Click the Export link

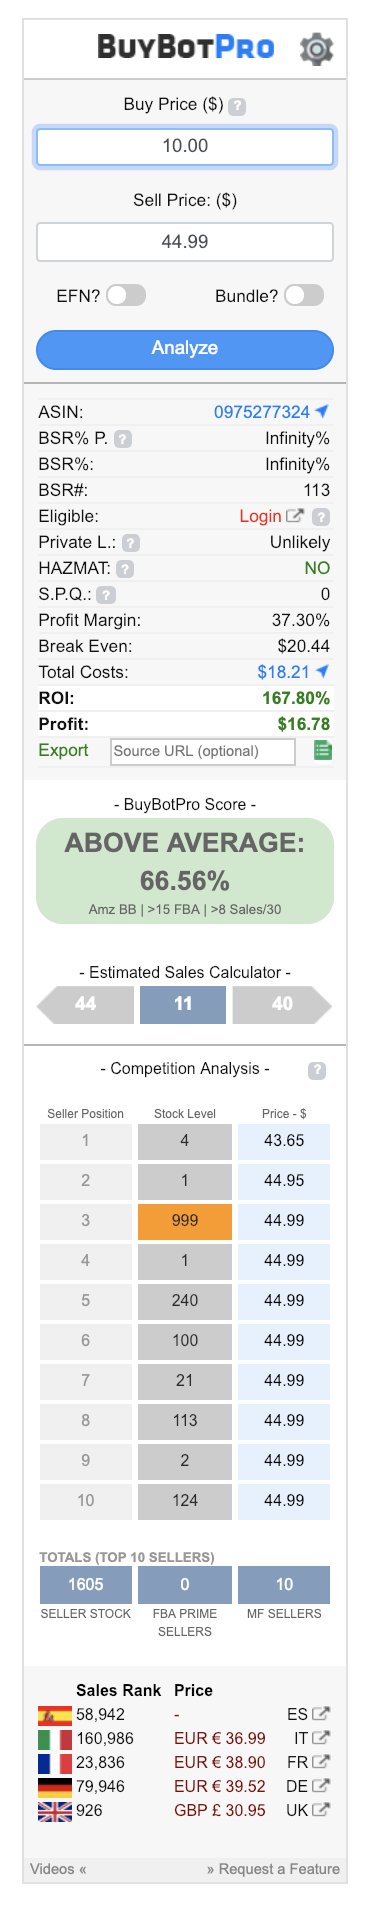click(63, 750)
